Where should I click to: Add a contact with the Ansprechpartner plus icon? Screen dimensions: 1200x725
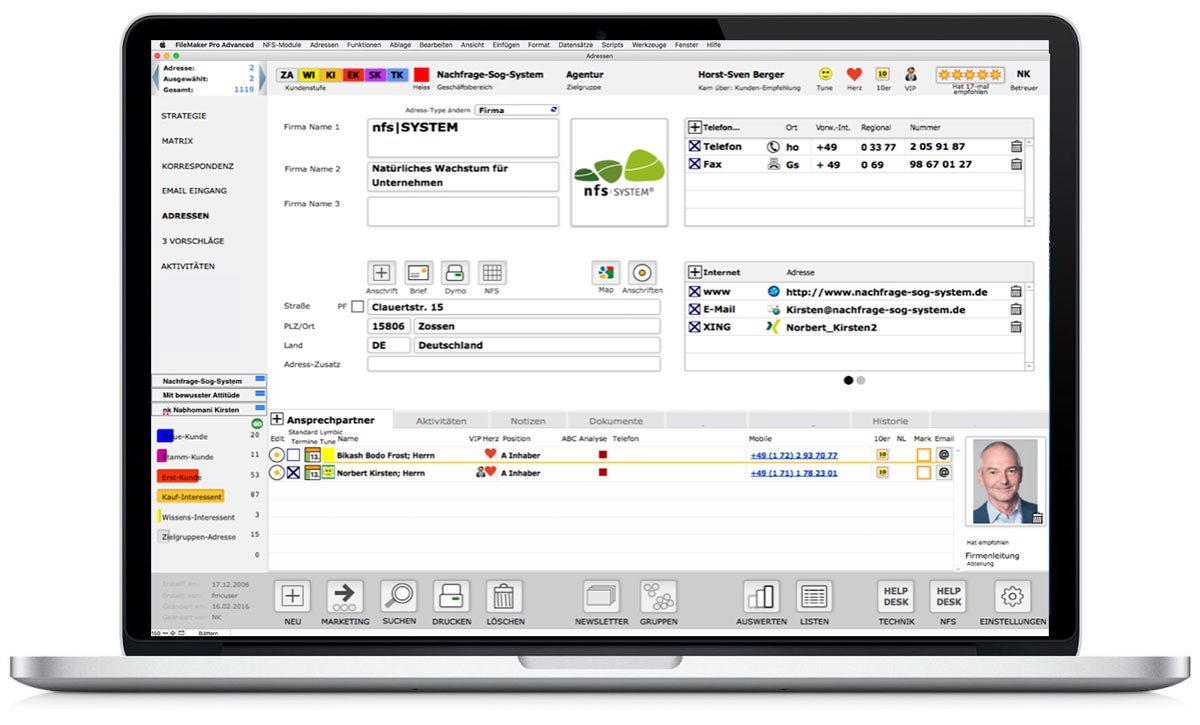[277, 420]
